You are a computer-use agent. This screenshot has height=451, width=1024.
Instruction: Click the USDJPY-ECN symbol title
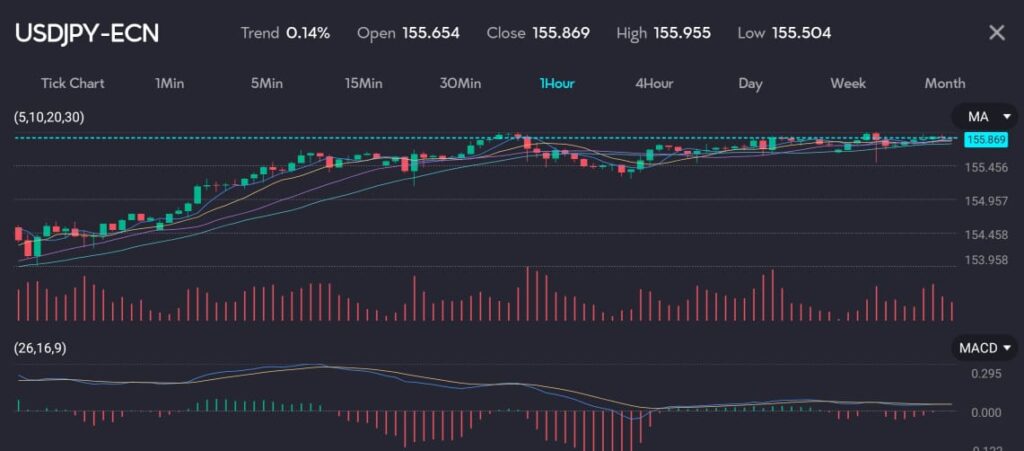[x=86, y=33]
